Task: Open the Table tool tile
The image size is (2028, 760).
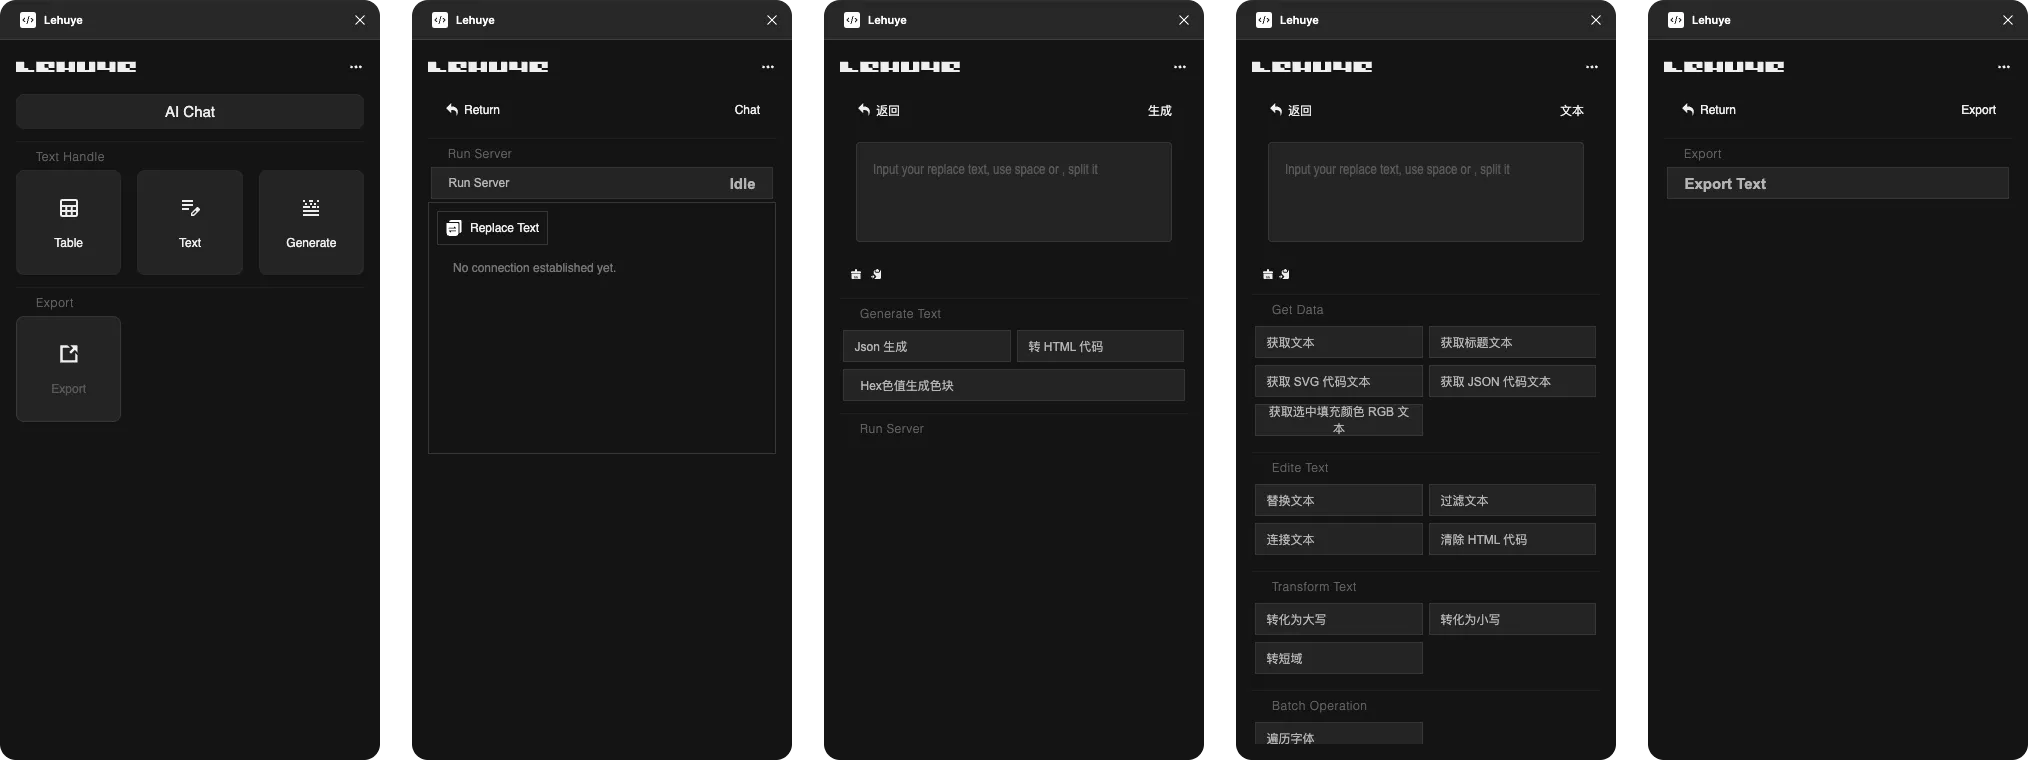Action: pos(68,222)
